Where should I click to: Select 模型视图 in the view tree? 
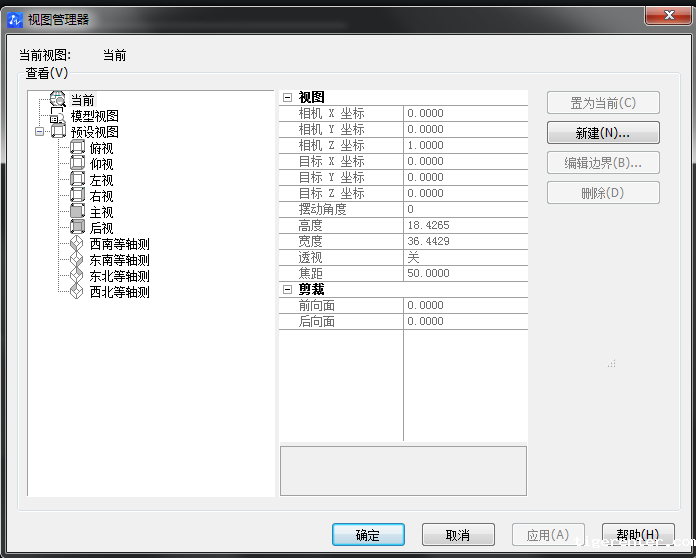(x=94, y=116)
